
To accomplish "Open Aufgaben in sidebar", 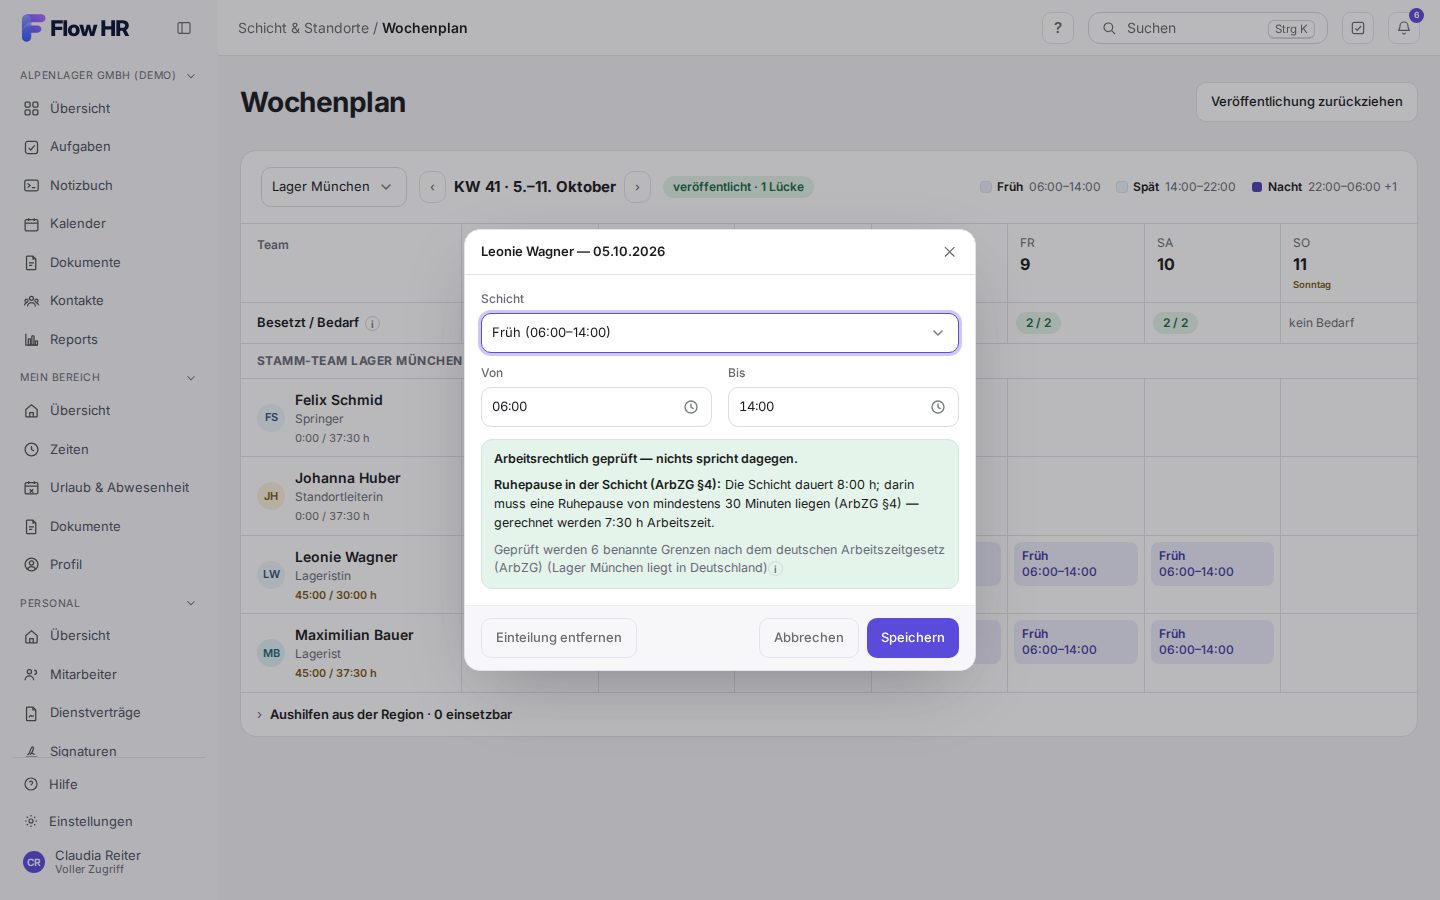I will click(109, 146).
